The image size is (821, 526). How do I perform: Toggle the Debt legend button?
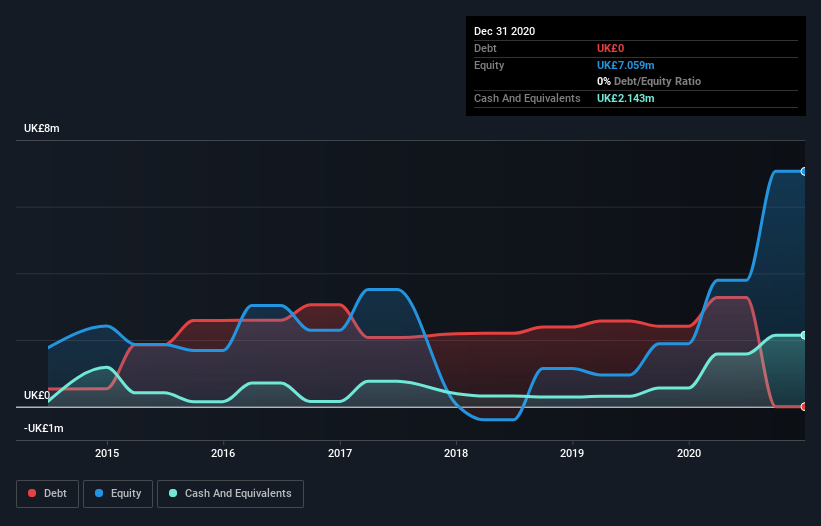point(48,494)
